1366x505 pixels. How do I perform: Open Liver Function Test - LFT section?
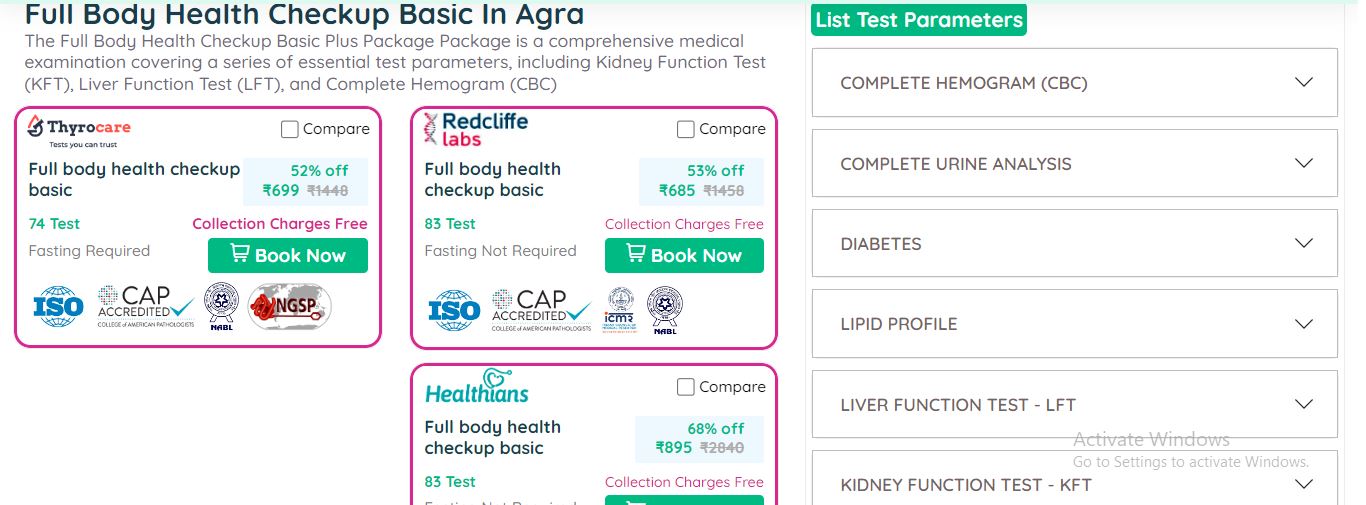[x=1074, y=405]
